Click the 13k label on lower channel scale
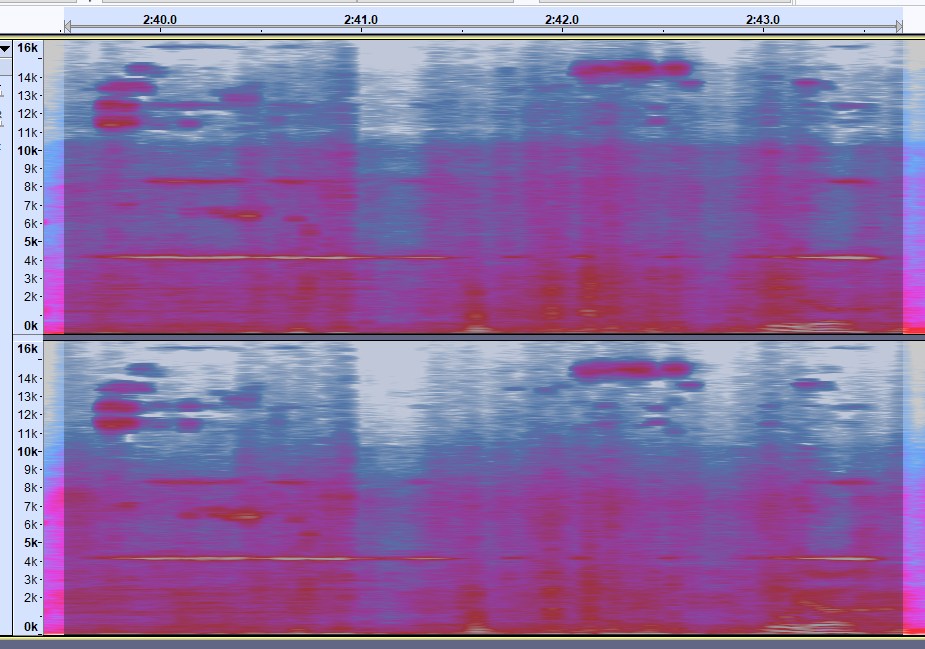925x649 pixels. point(27,396)
